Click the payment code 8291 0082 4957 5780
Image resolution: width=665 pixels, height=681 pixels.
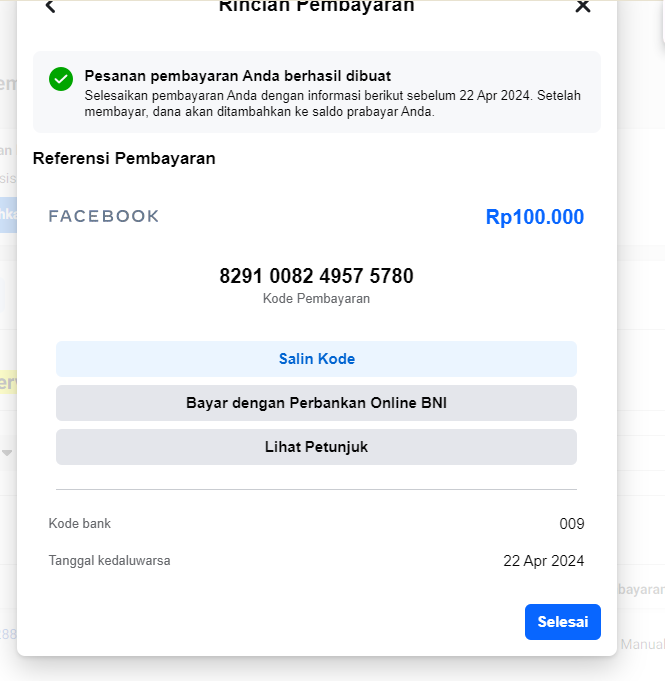point(316,276)
